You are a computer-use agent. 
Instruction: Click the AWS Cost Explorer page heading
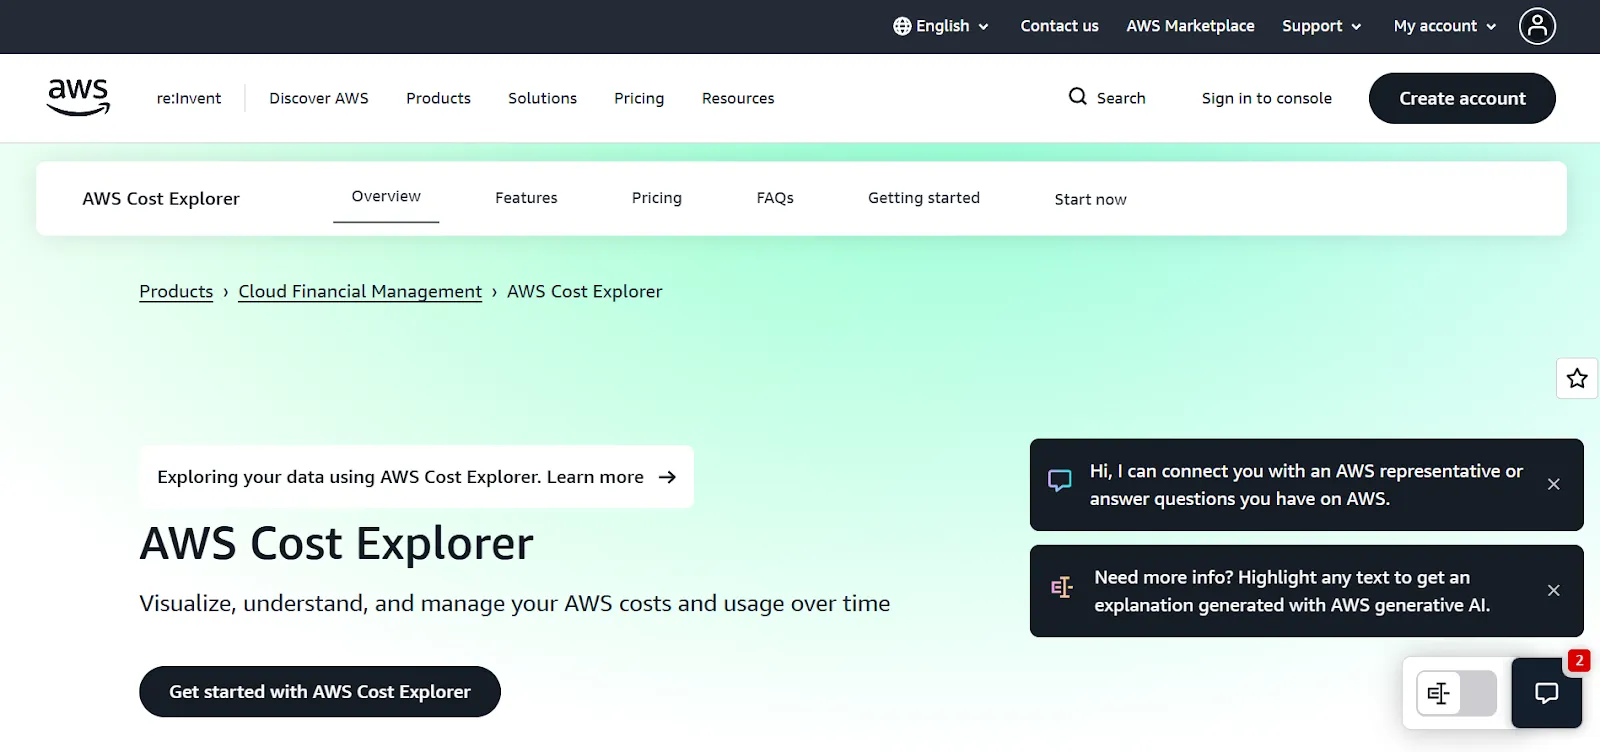coord(336,544)
